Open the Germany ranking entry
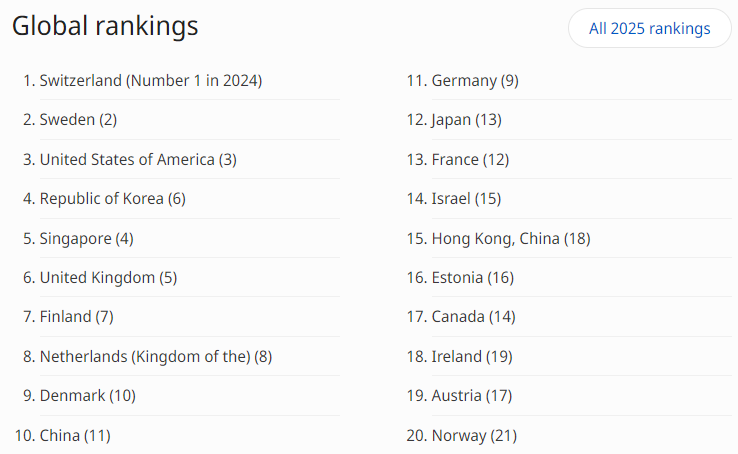738x454 pixels. 475,80
